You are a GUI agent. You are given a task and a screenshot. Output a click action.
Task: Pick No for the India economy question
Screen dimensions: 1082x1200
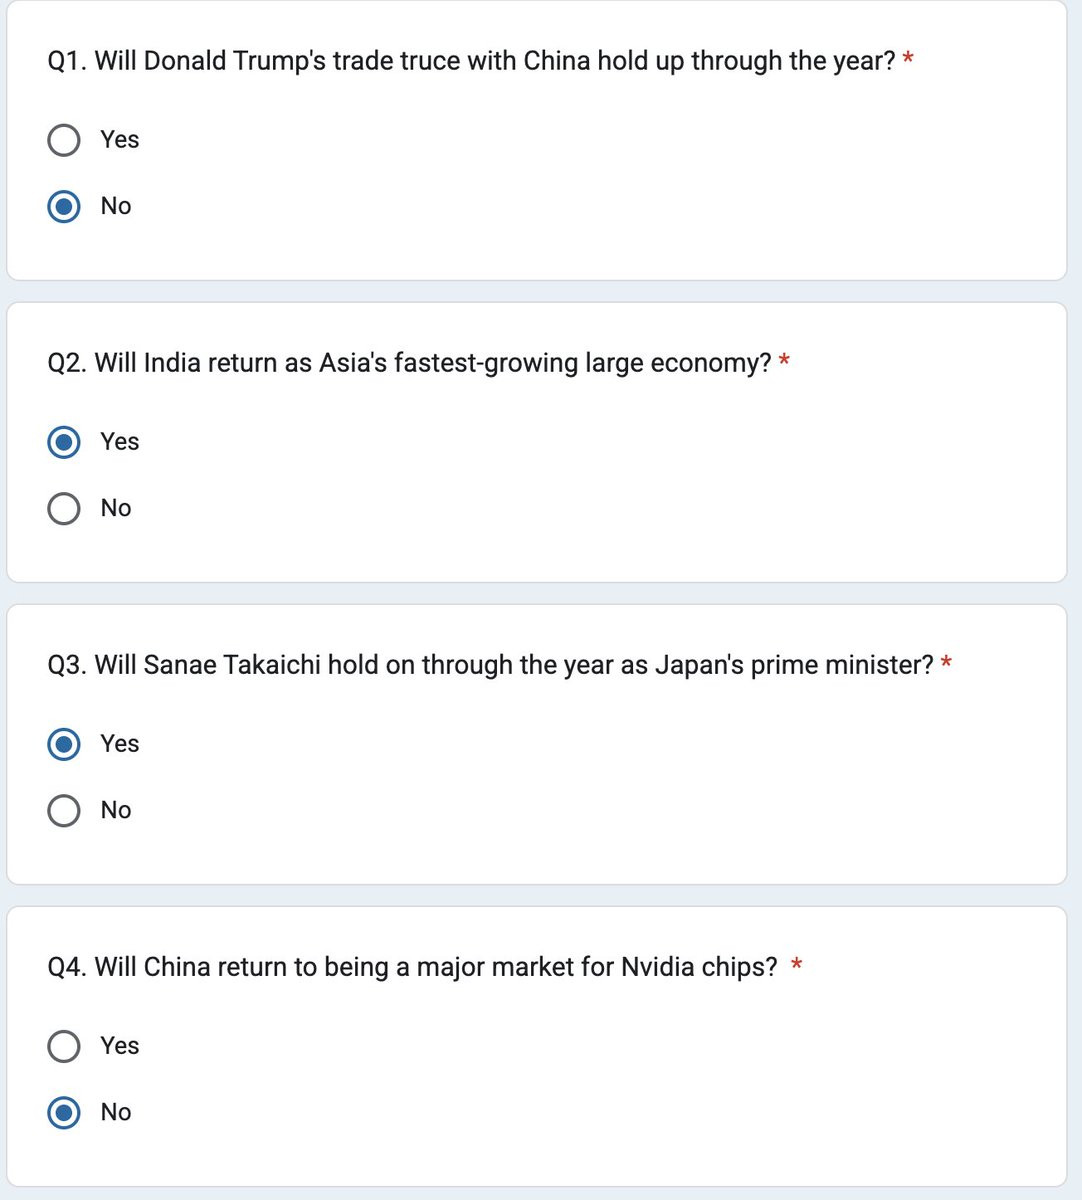coord(64,508)
